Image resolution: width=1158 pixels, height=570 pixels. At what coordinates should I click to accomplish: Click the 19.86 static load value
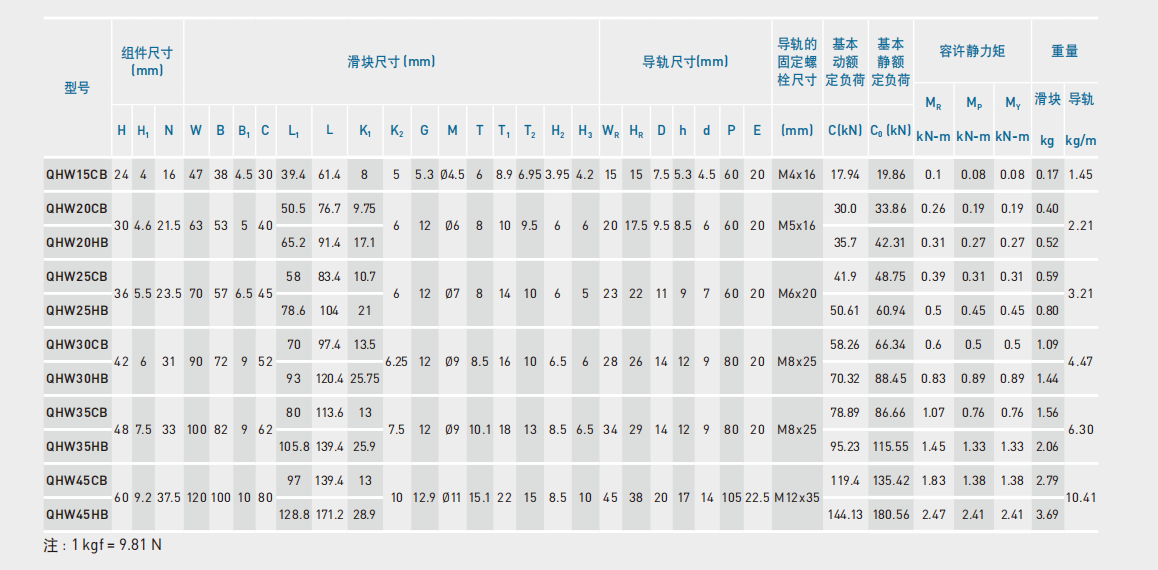tap(891, 175)
